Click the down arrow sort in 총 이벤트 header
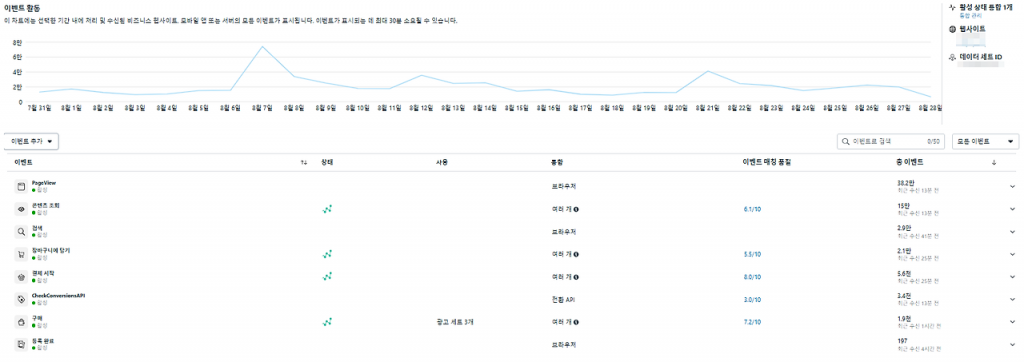 (x=994, y=162)
